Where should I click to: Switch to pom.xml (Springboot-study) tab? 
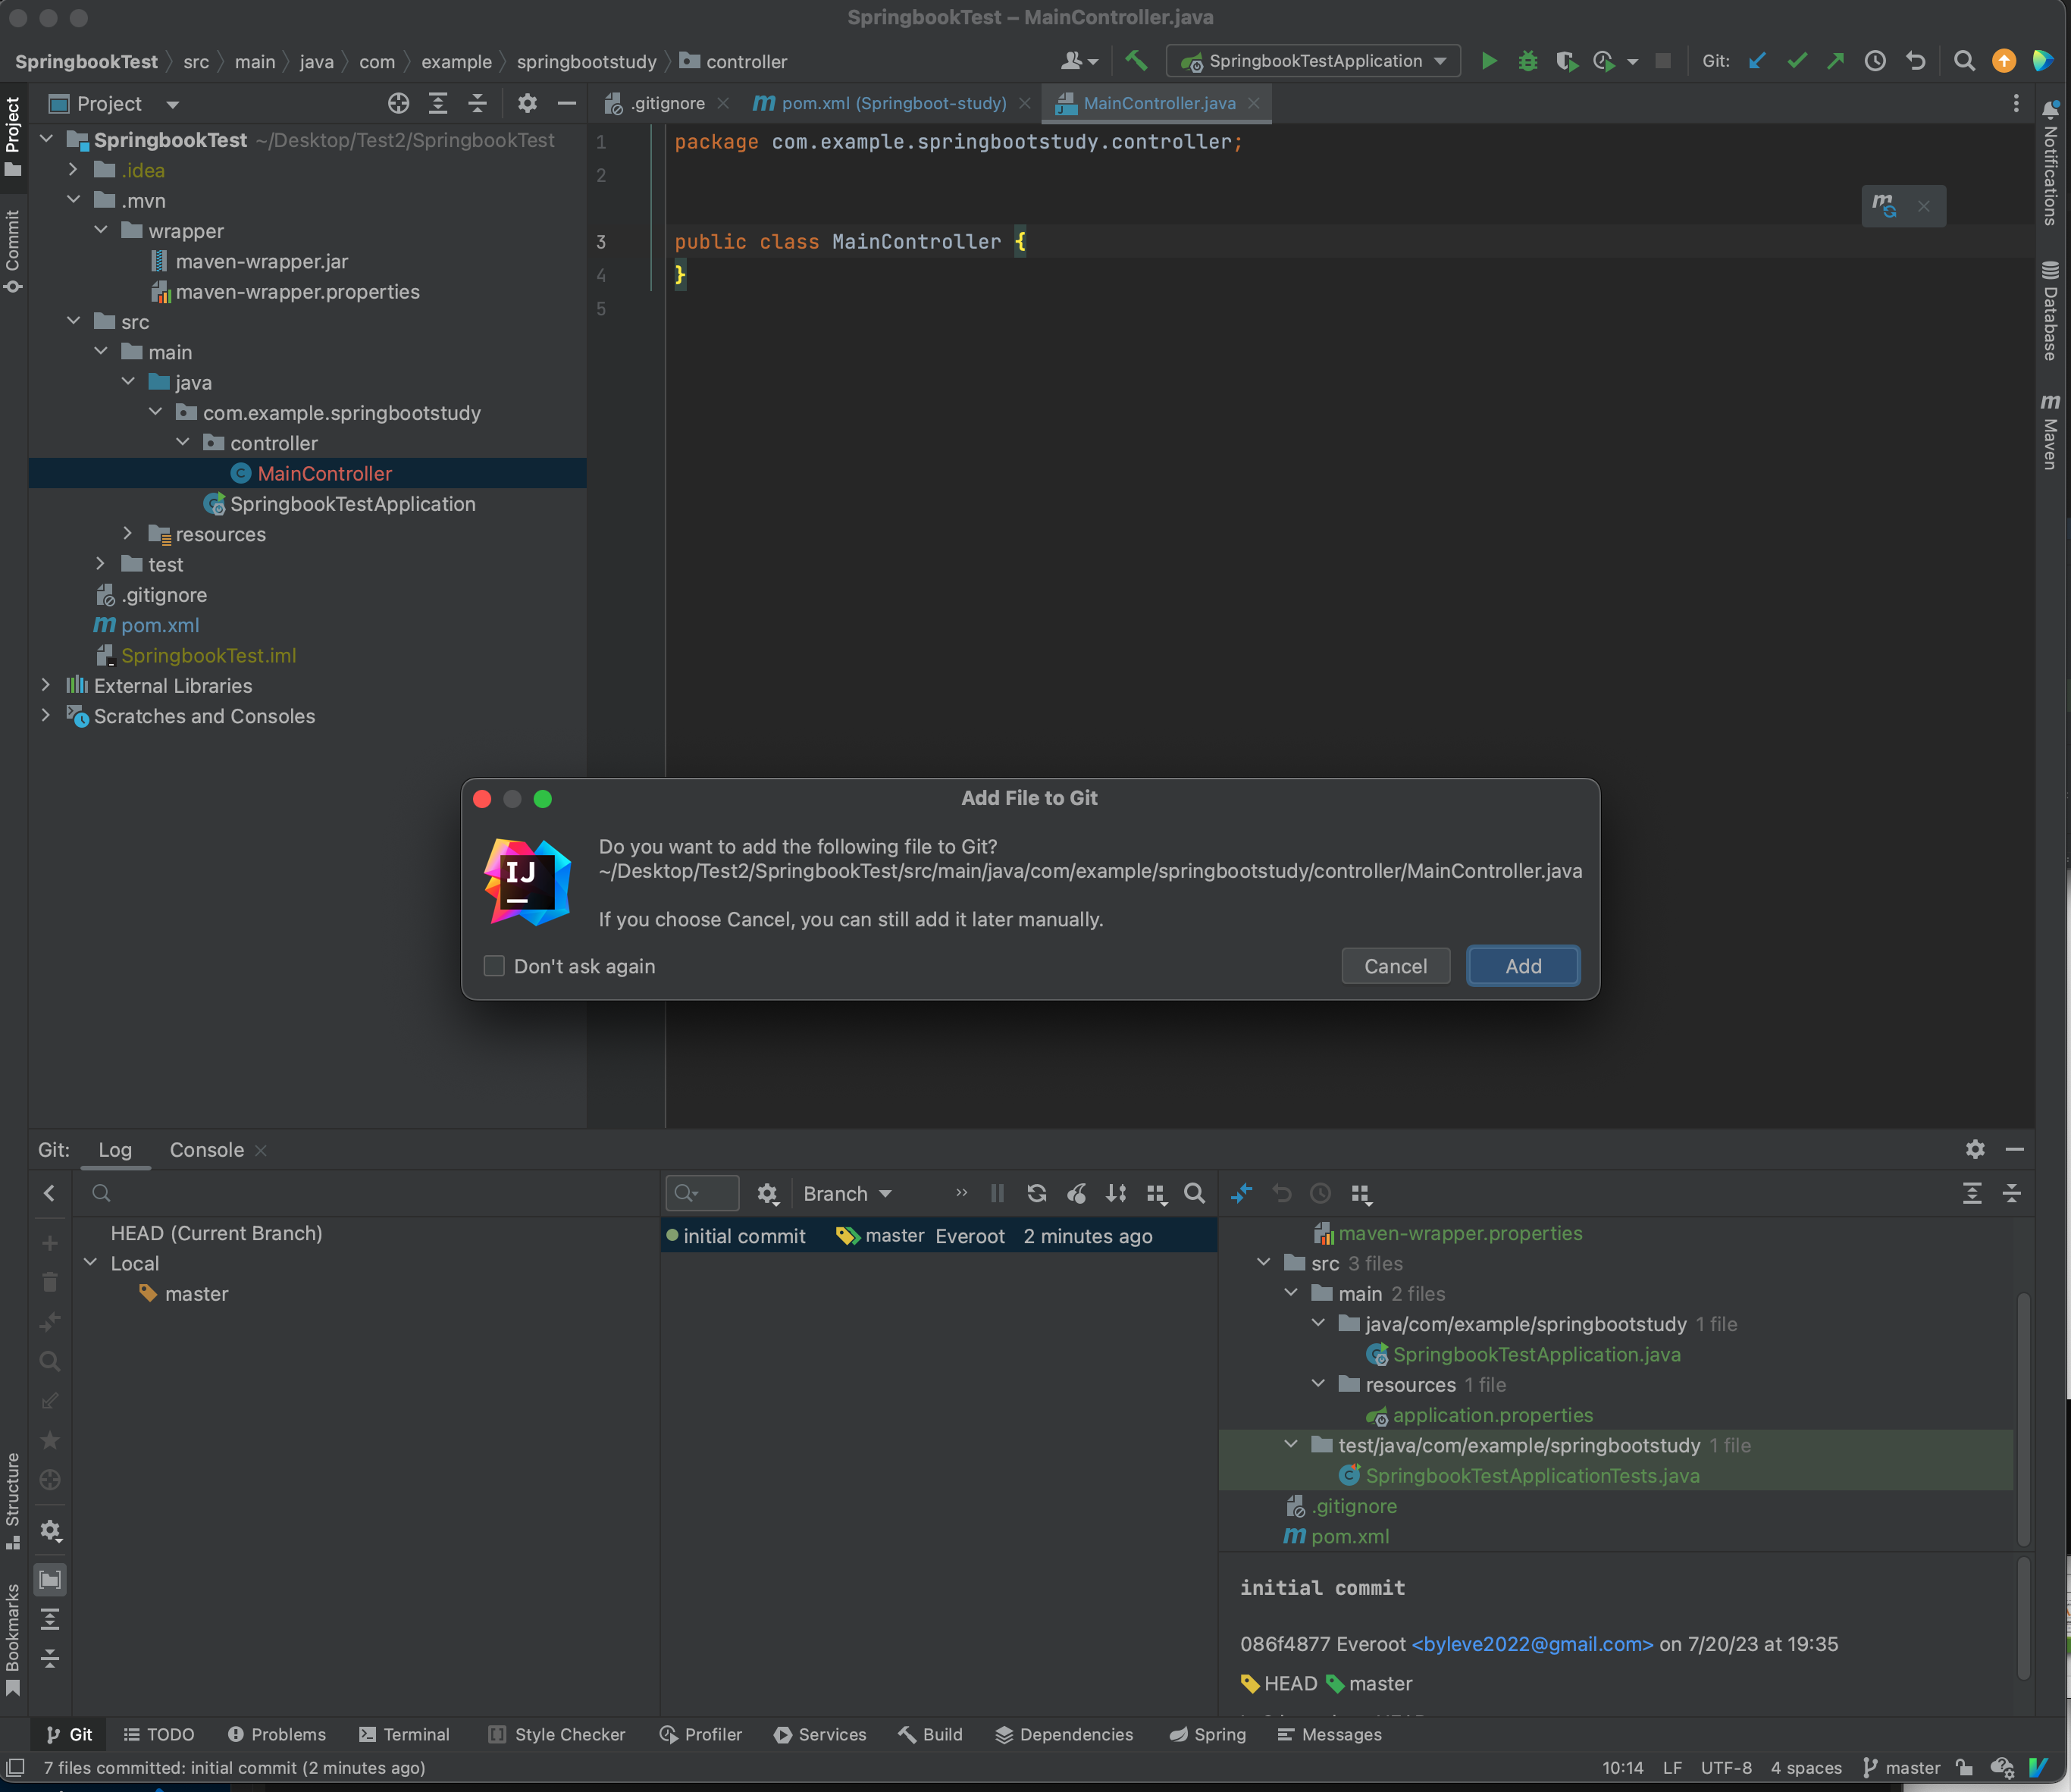tap(893, 103)
